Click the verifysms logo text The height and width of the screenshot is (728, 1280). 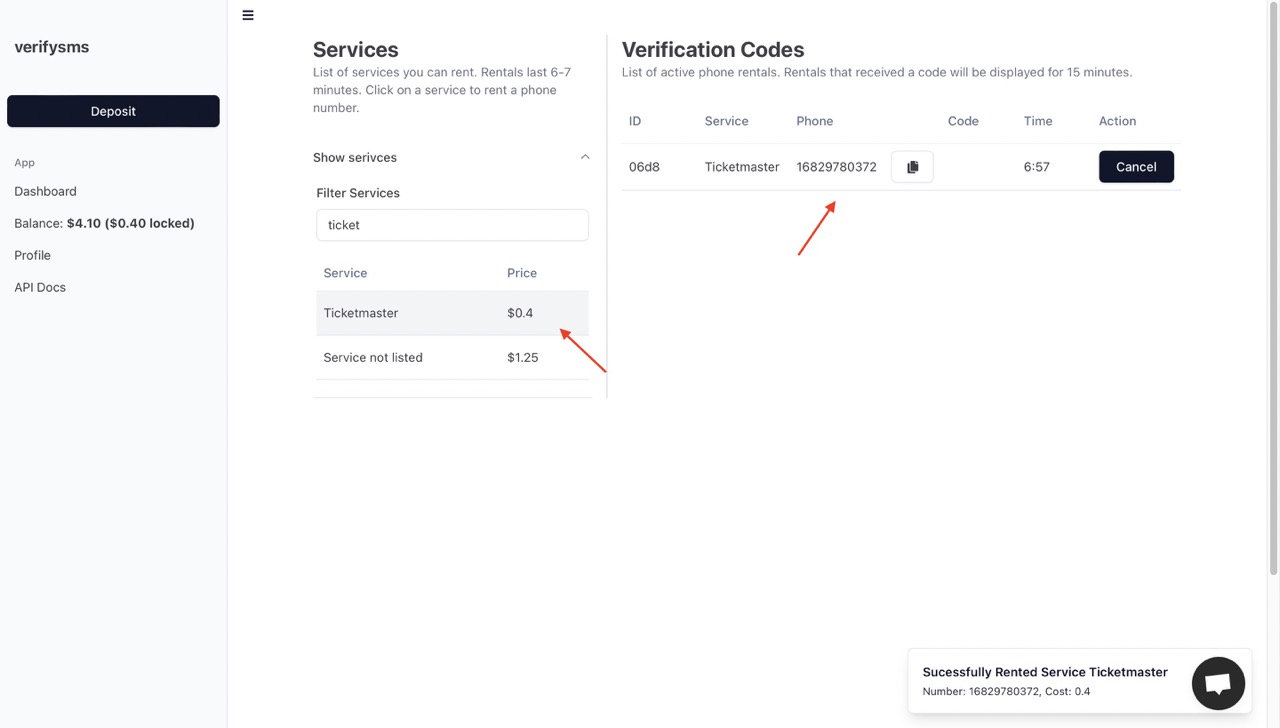[x=52, y=47]
